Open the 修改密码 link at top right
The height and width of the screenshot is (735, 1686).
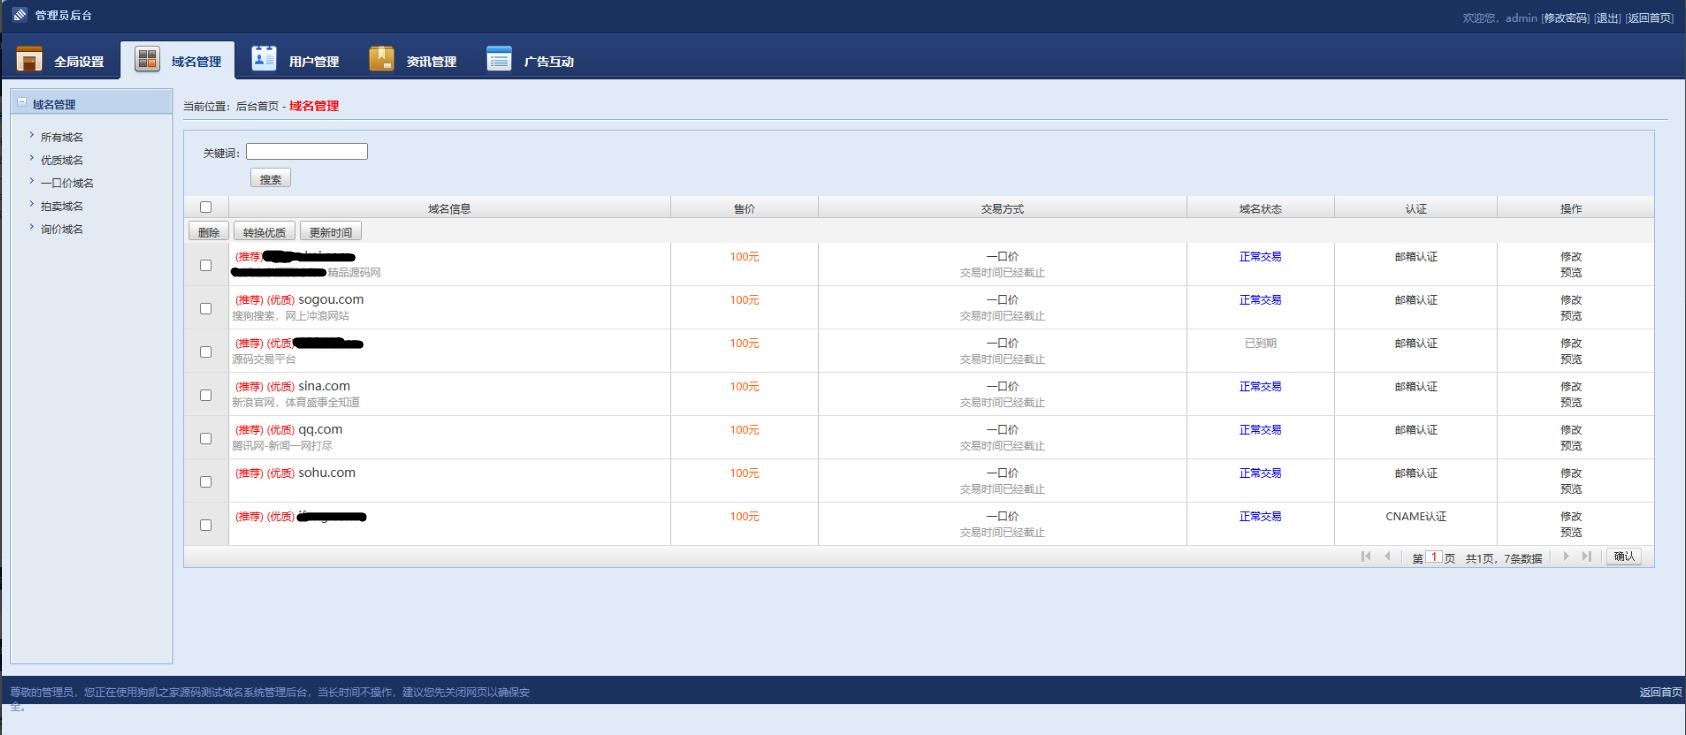click(x=1565, y=18)
